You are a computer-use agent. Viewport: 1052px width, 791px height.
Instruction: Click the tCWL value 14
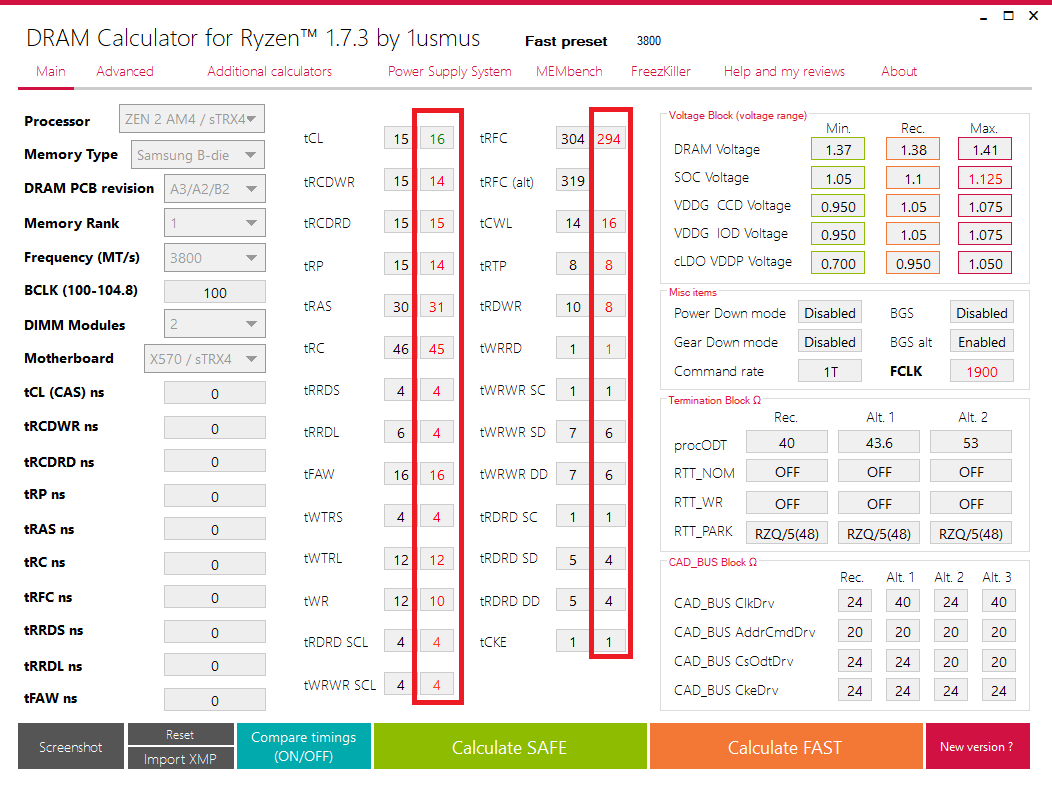(x=572, y=223)
